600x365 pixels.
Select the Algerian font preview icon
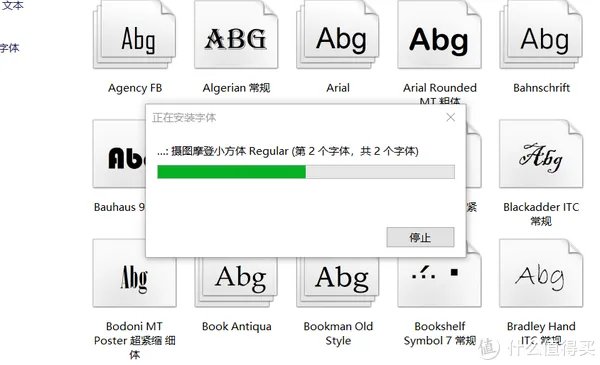(x=236, y=35)
